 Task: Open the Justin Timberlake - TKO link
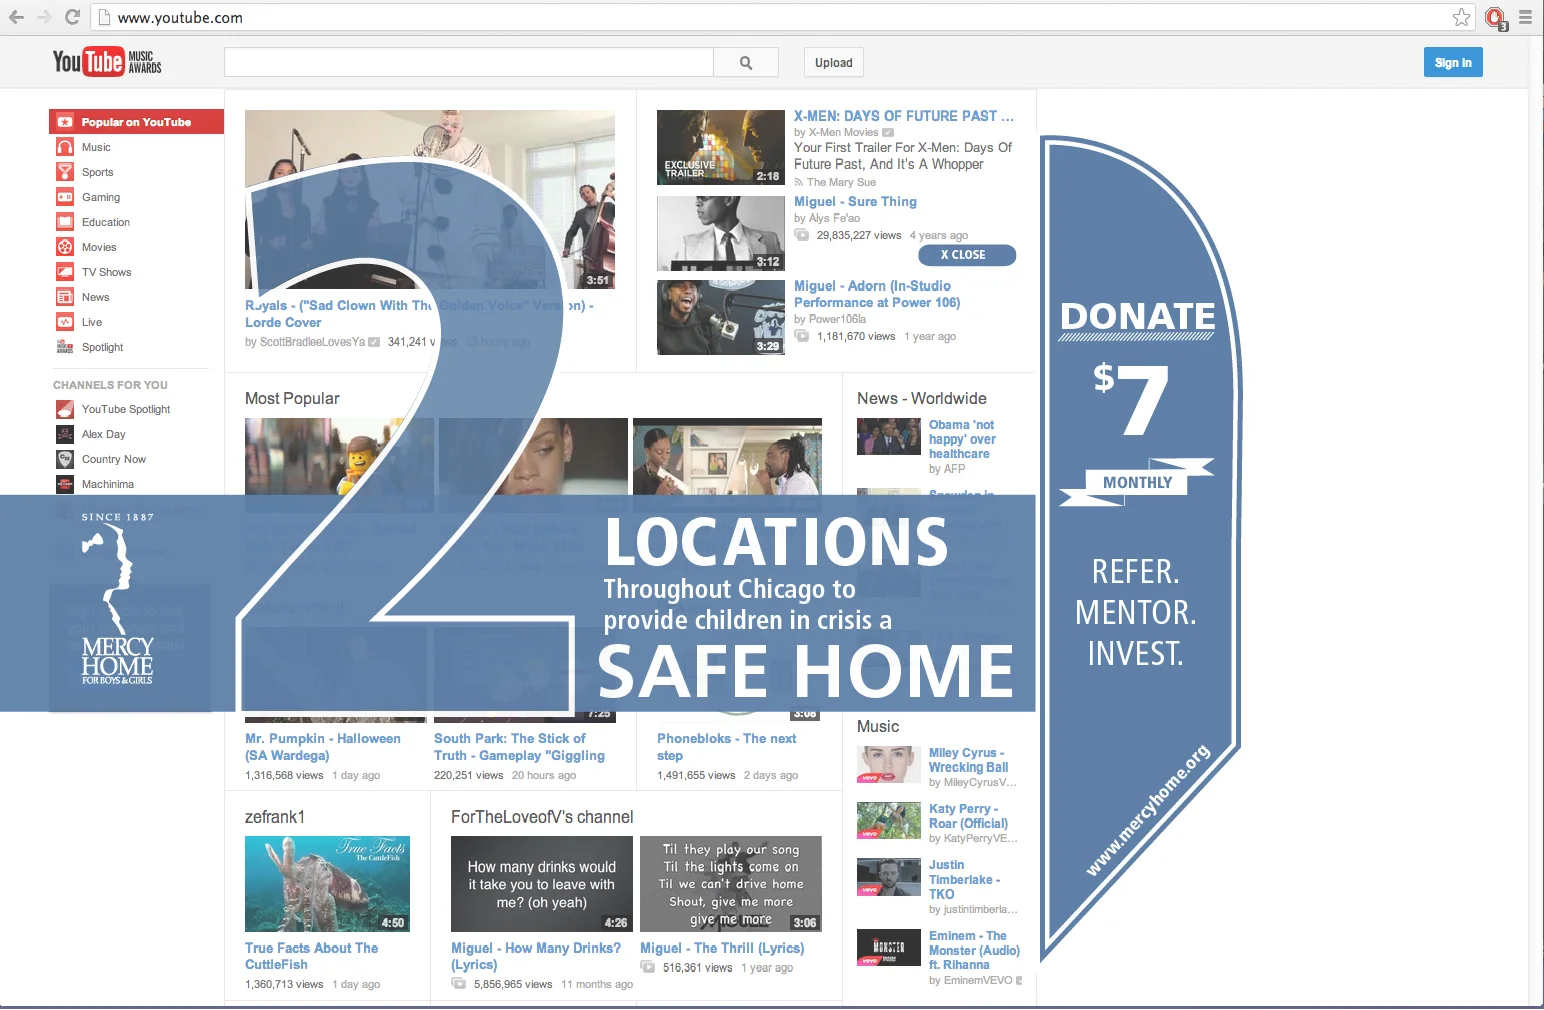964,879
